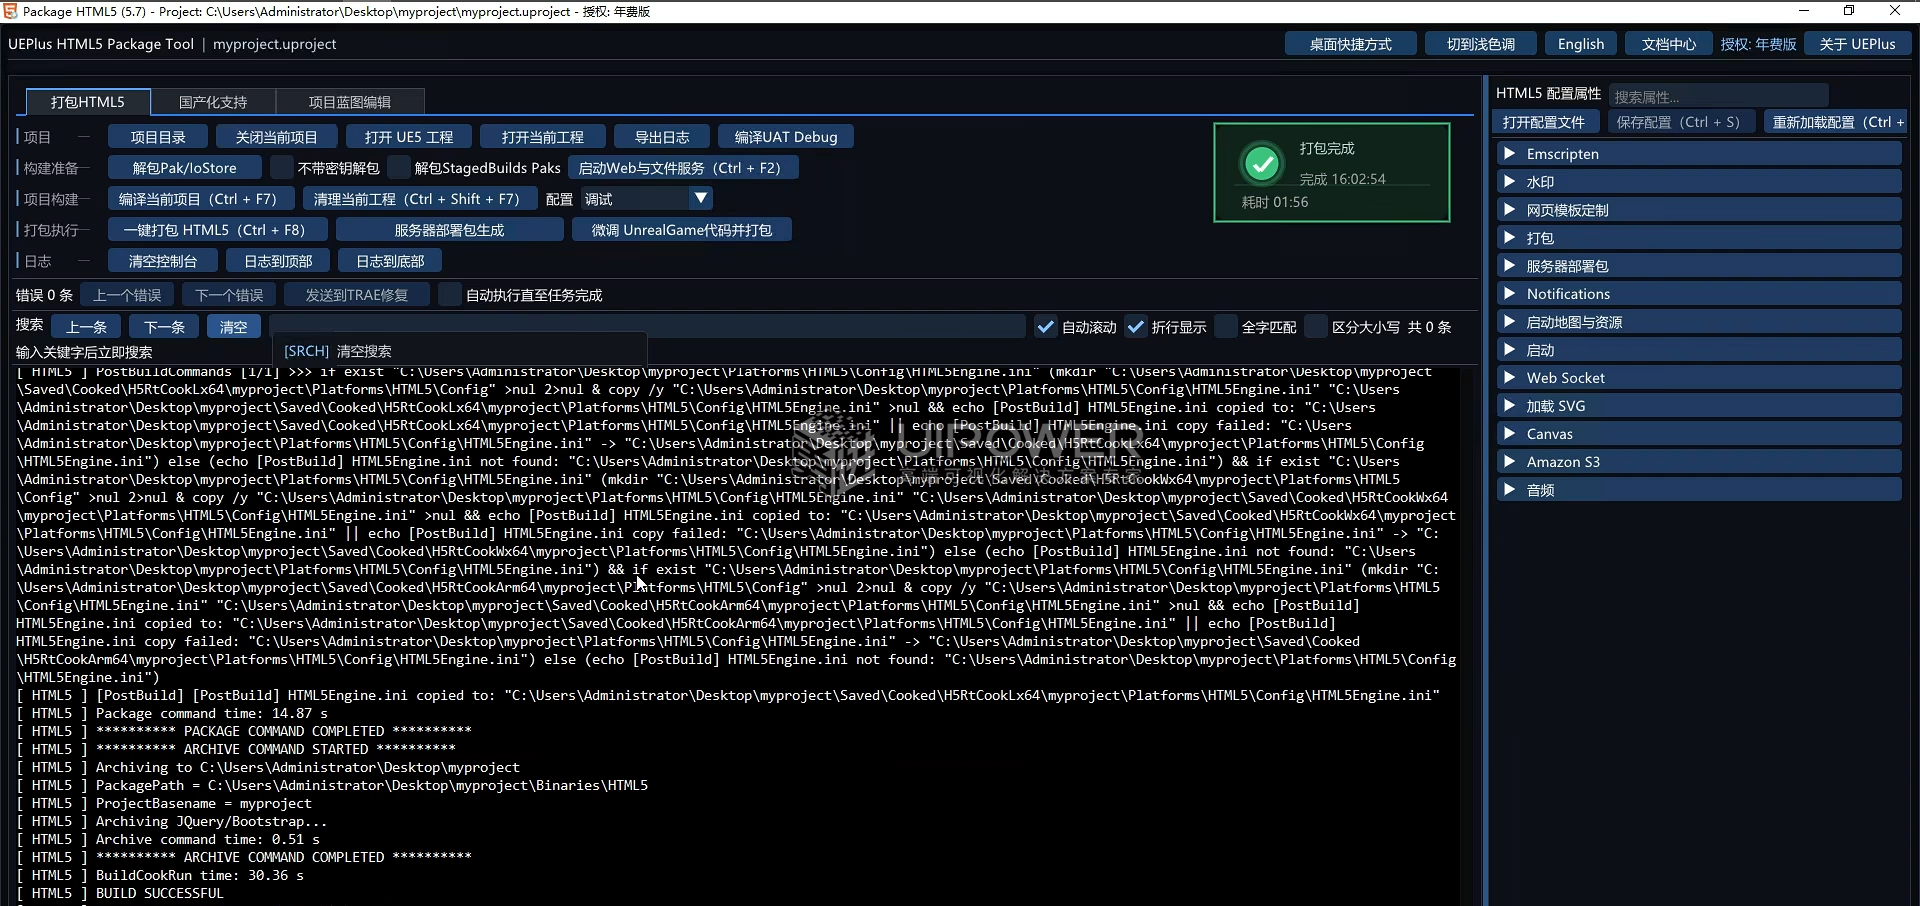Click the green checkmark completion icon
This screenshot has width=1920, height=906.
[x=1262, y=163]
